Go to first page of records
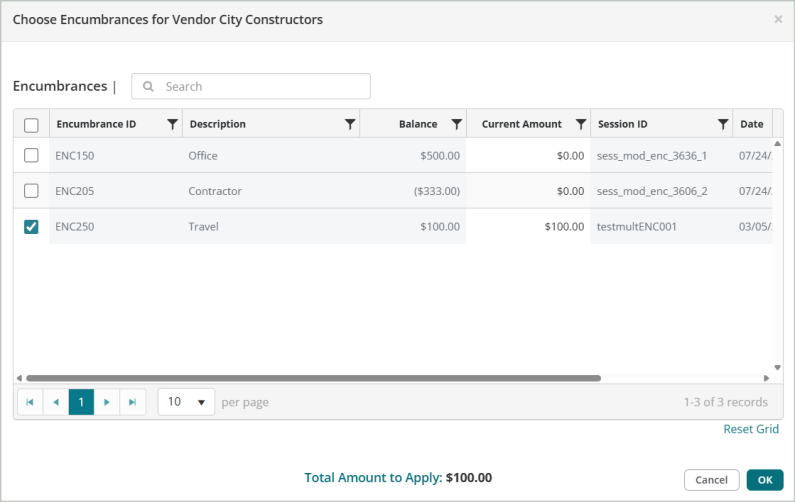 [x=30, y=402]
